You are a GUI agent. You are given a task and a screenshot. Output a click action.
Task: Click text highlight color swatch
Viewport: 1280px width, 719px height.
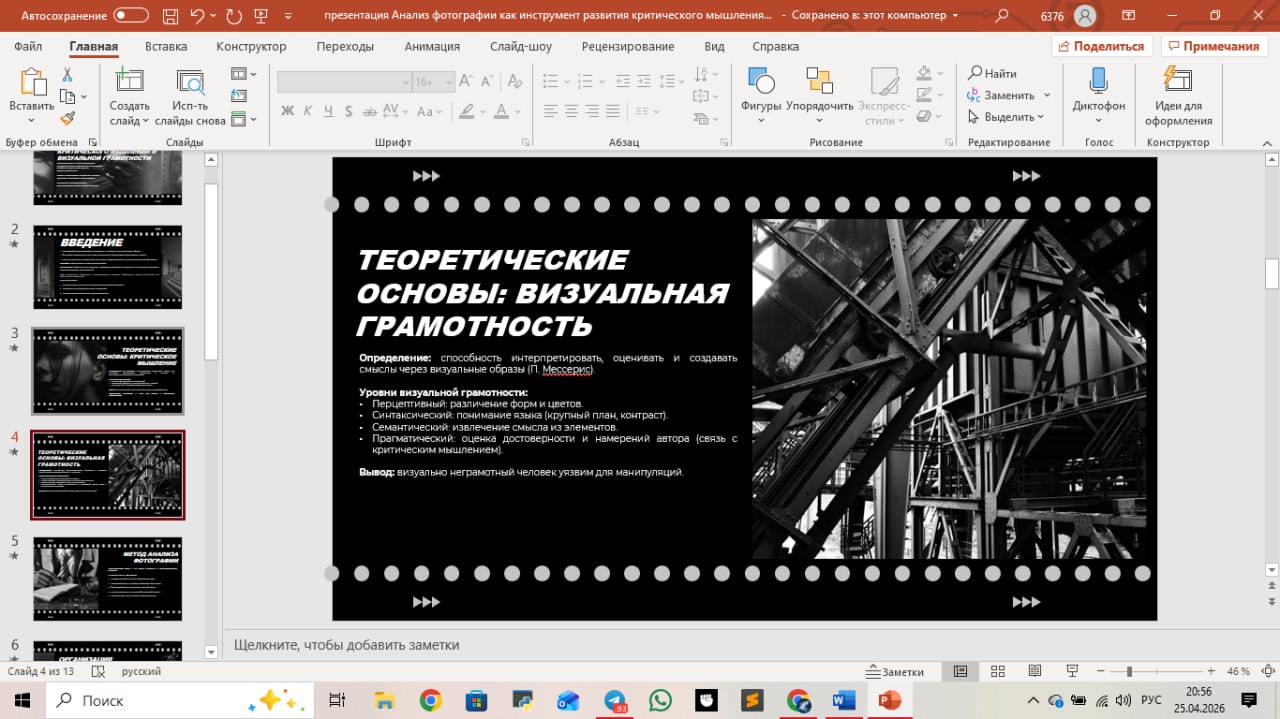click(466, 111)
